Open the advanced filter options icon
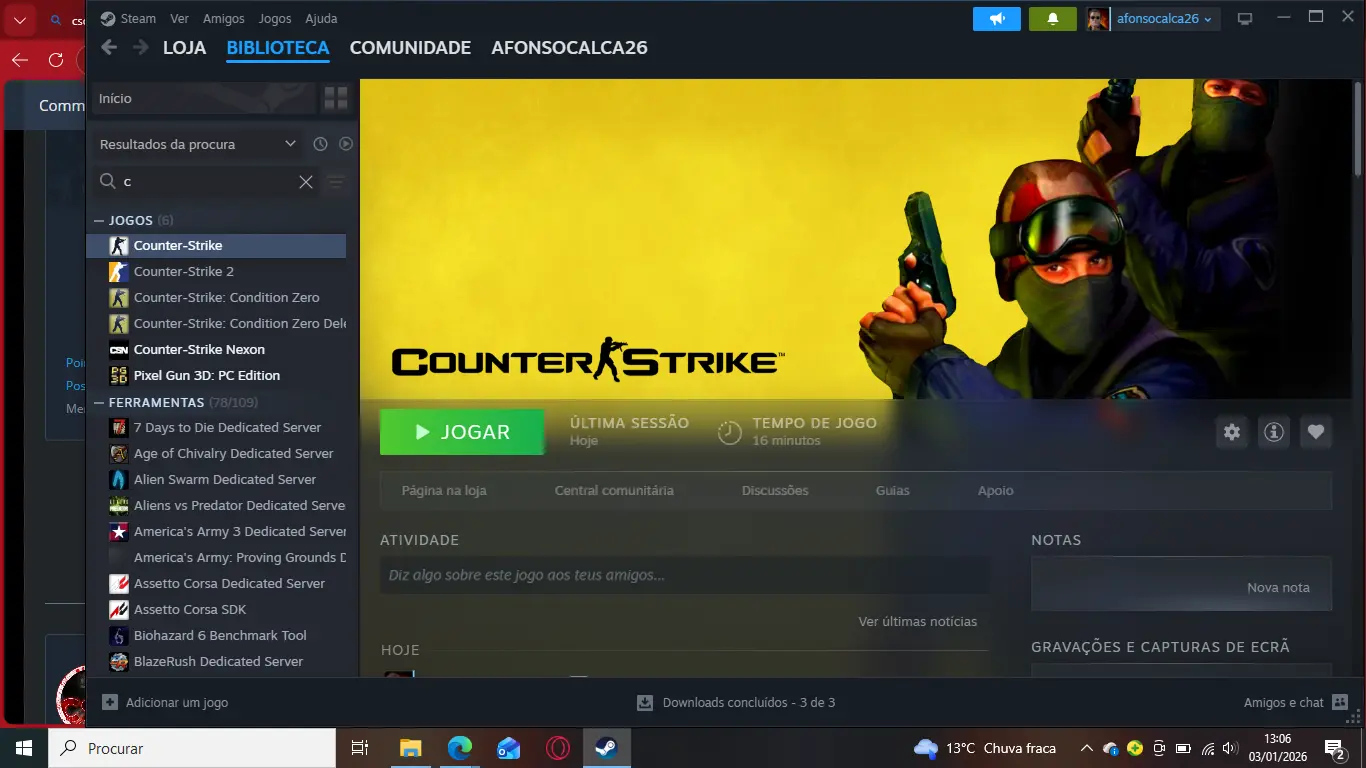Image resolution: width=1366 pixels, height=768 pixels. click(x=336, y=182)
